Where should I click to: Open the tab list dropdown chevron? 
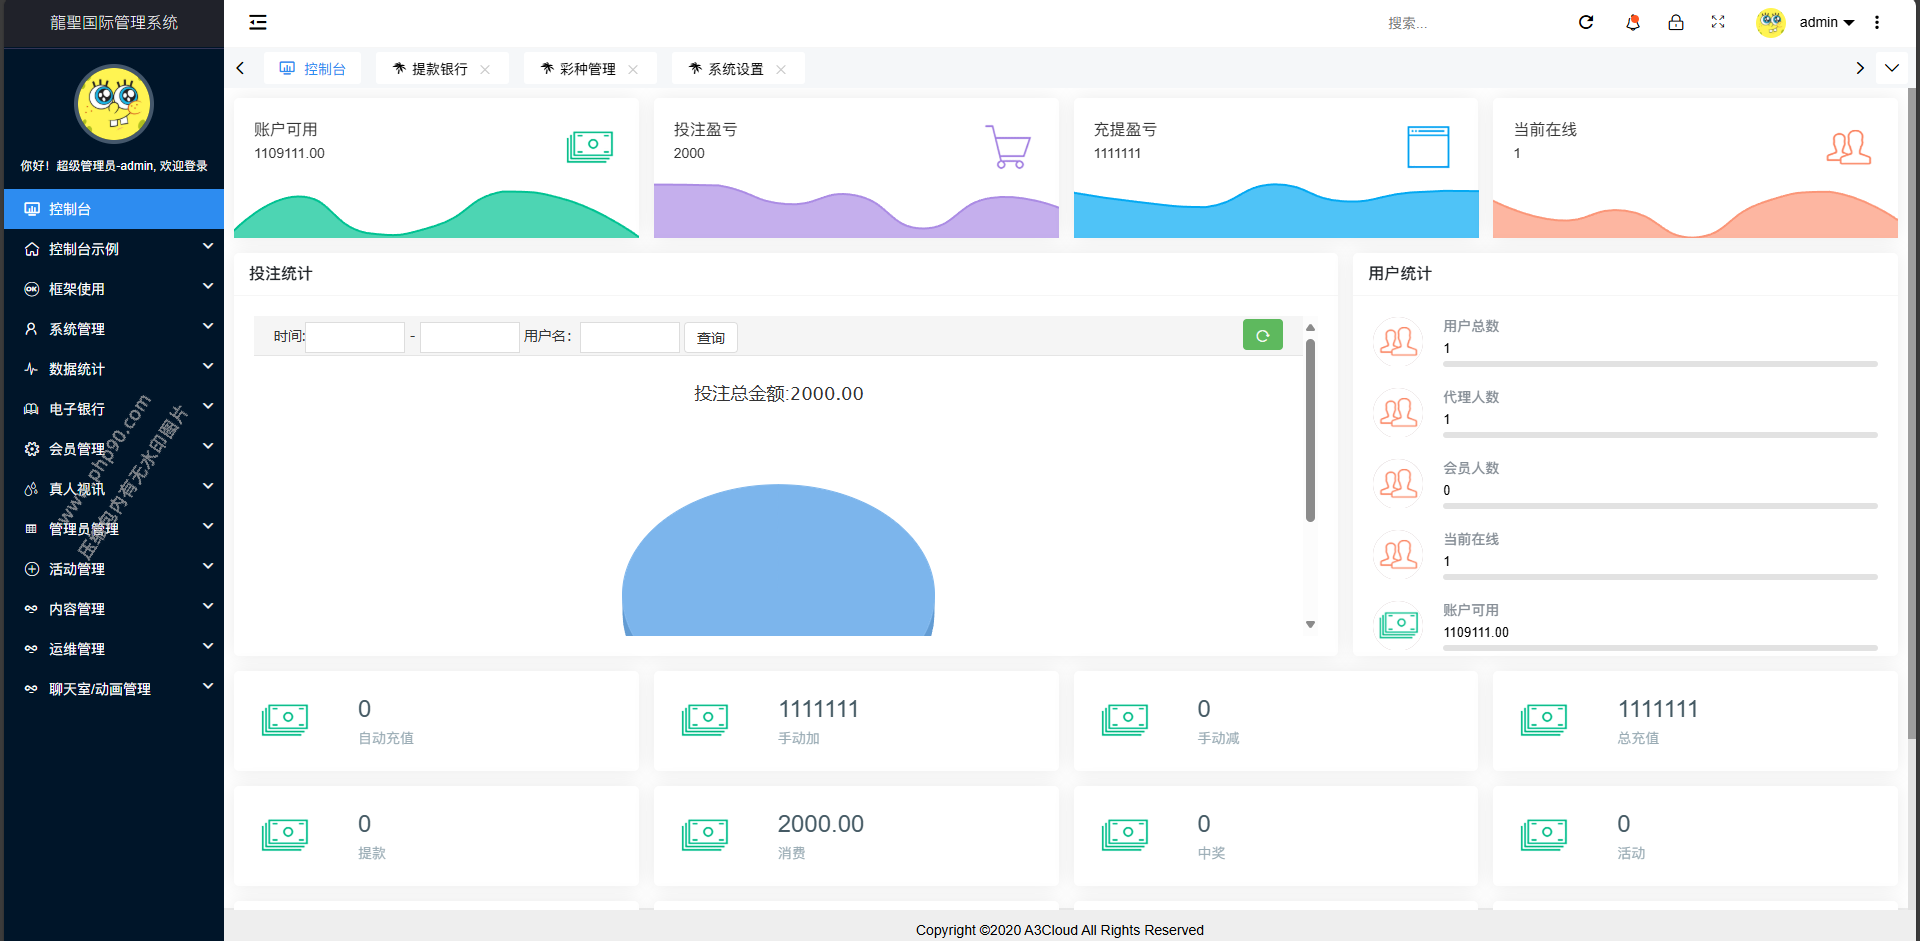pyautogui.click(x=1892, y=68)
